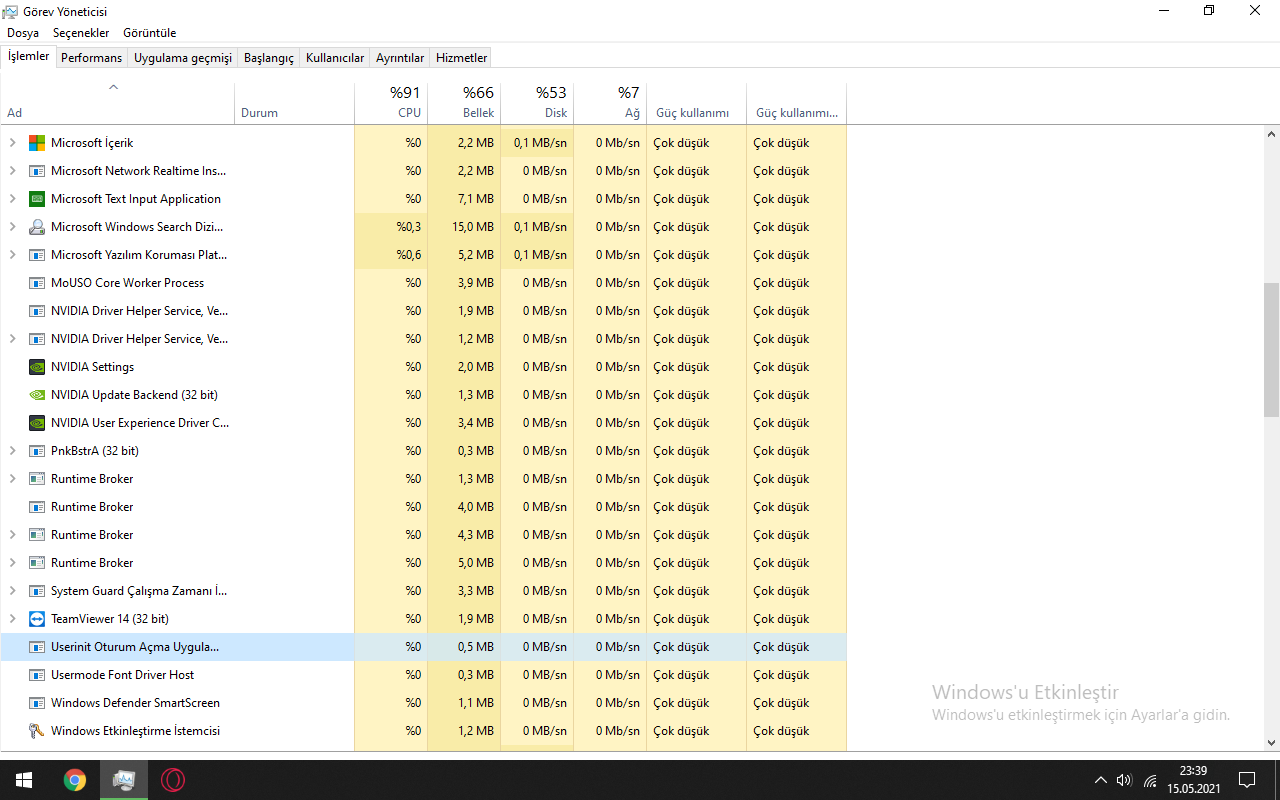Sort processes by the Disk column
The image size is (1280, 800).
[537, 102]
